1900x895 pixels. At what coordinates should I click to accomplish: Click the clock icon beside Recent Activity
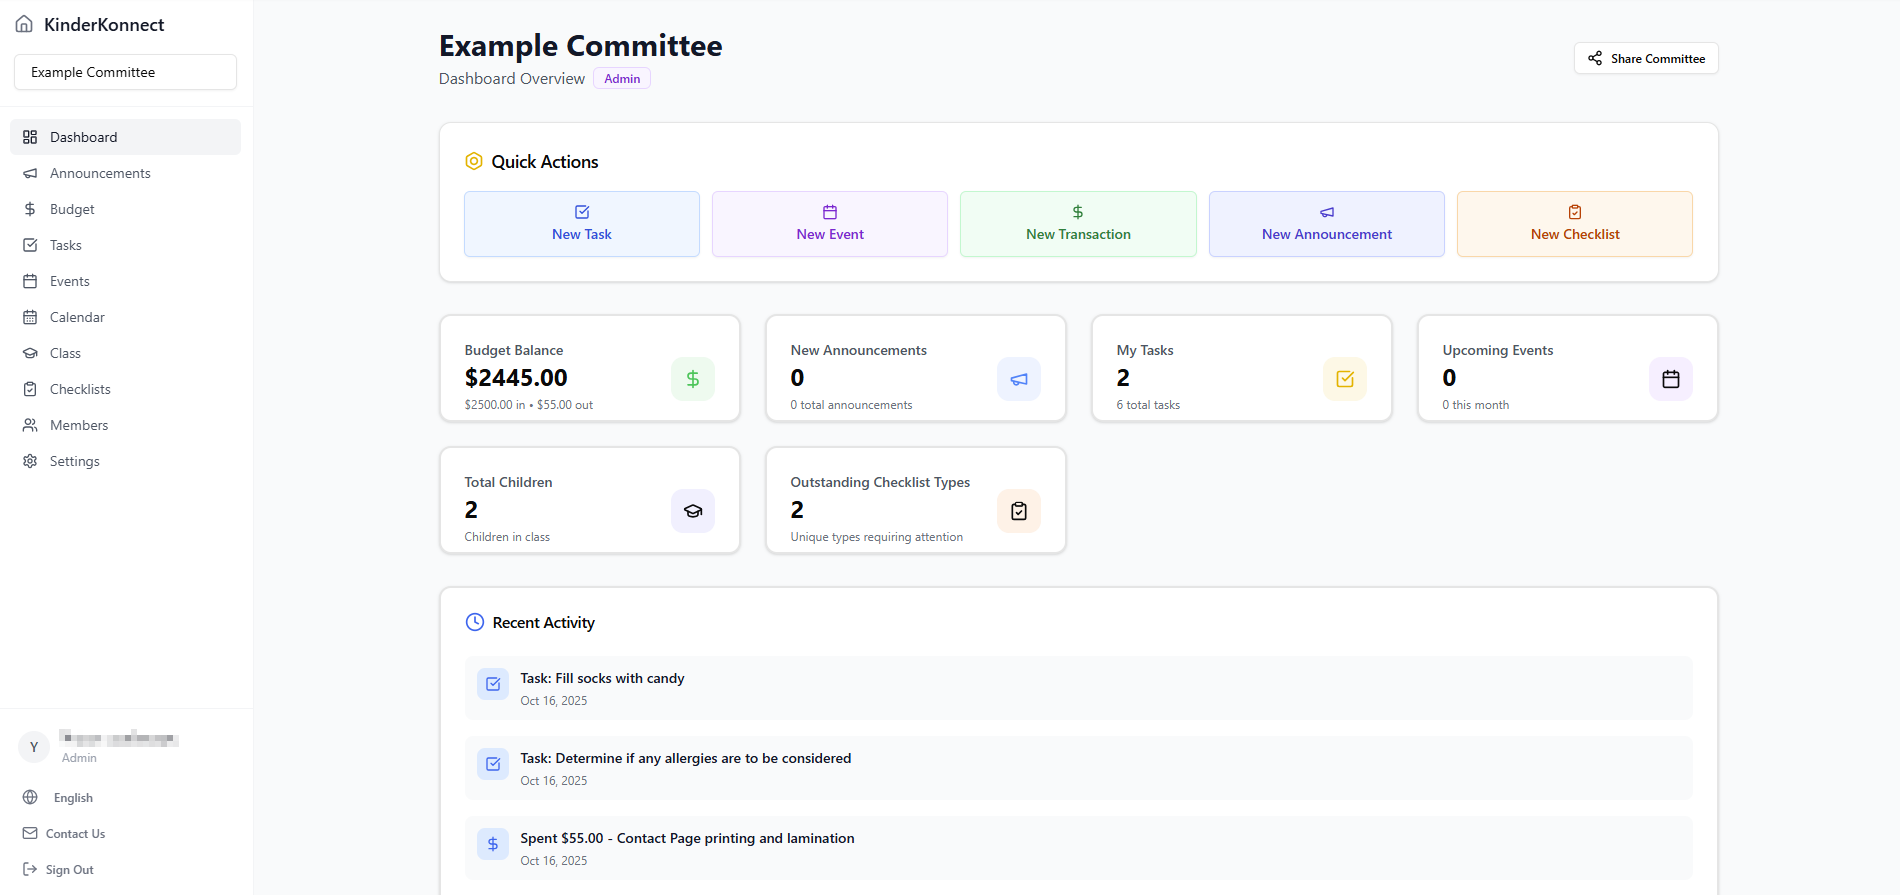click(x=475, y=622)
